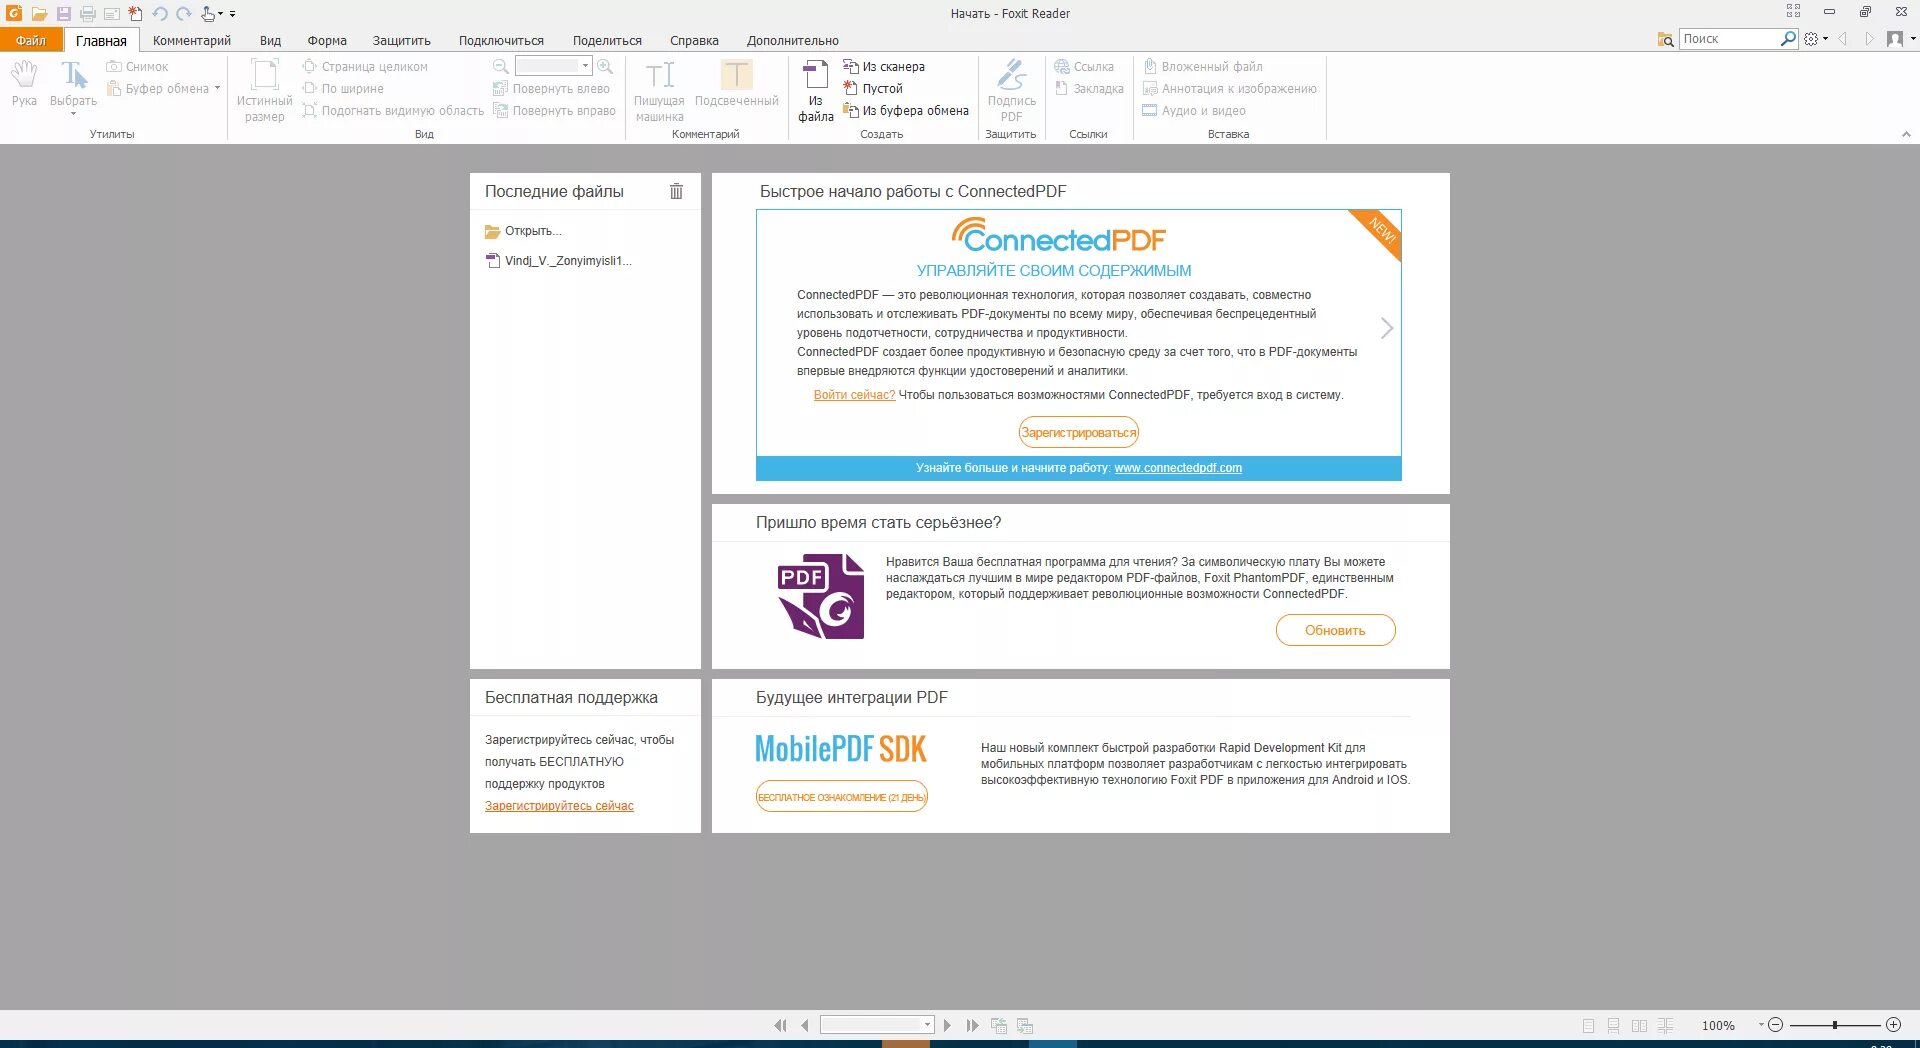Choose the По ширине fit option
The height and width of the screenshot is (1048, 1920).
343,89
